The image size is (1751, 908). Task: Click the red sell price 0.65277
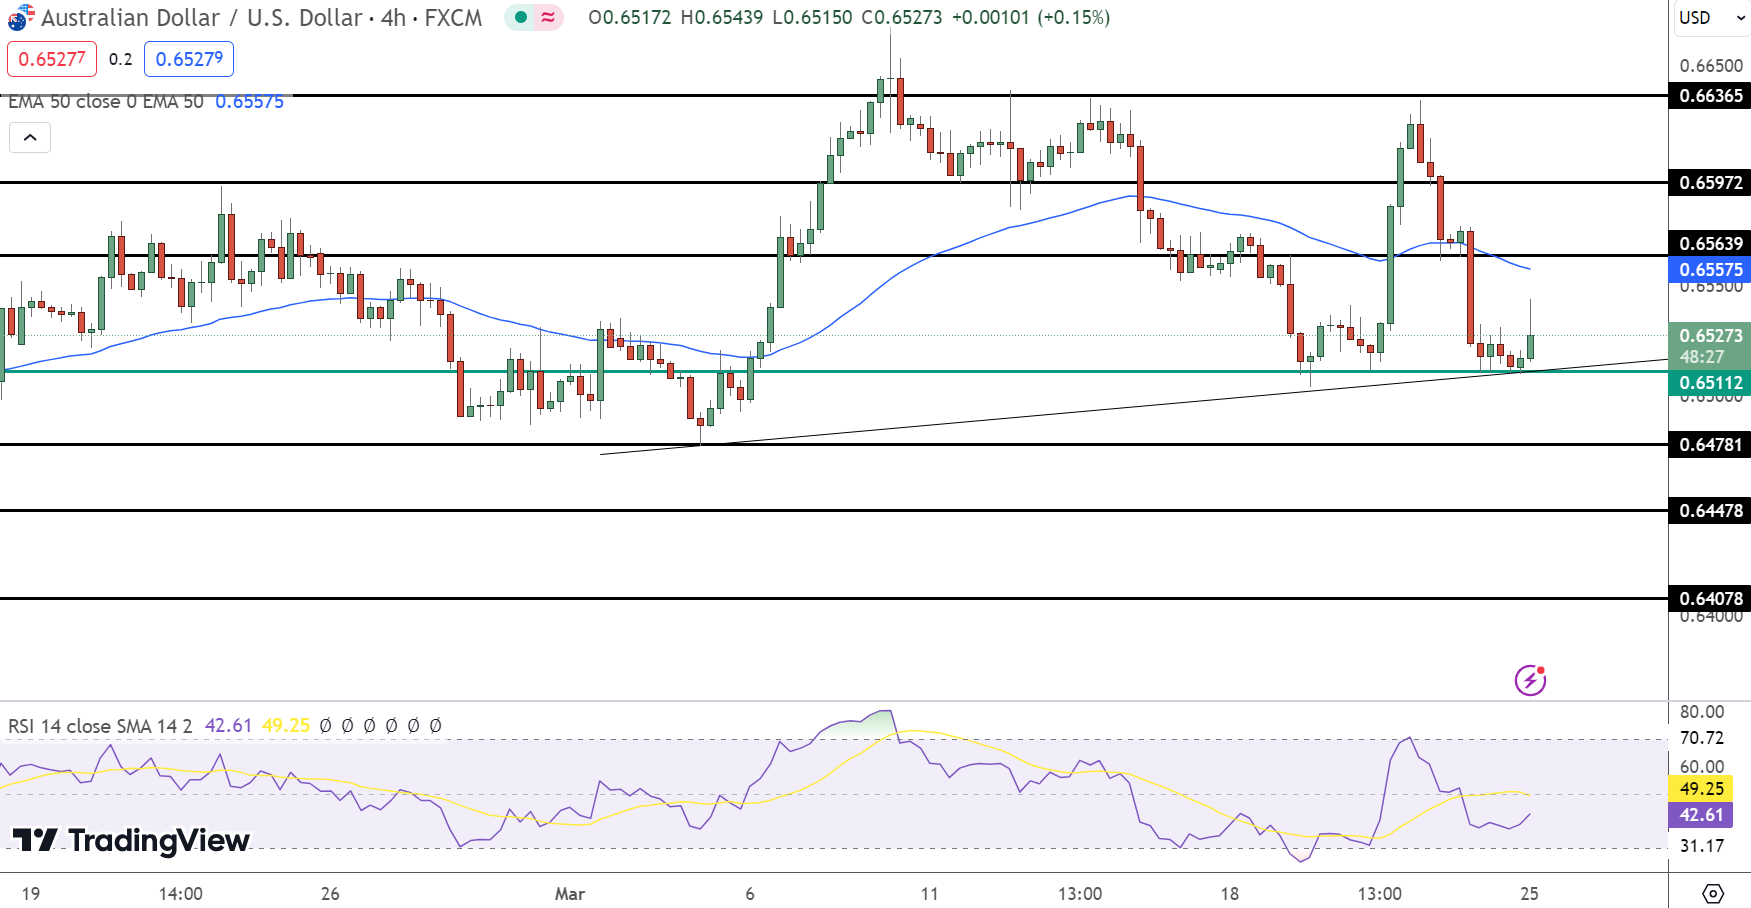[52, 59]
